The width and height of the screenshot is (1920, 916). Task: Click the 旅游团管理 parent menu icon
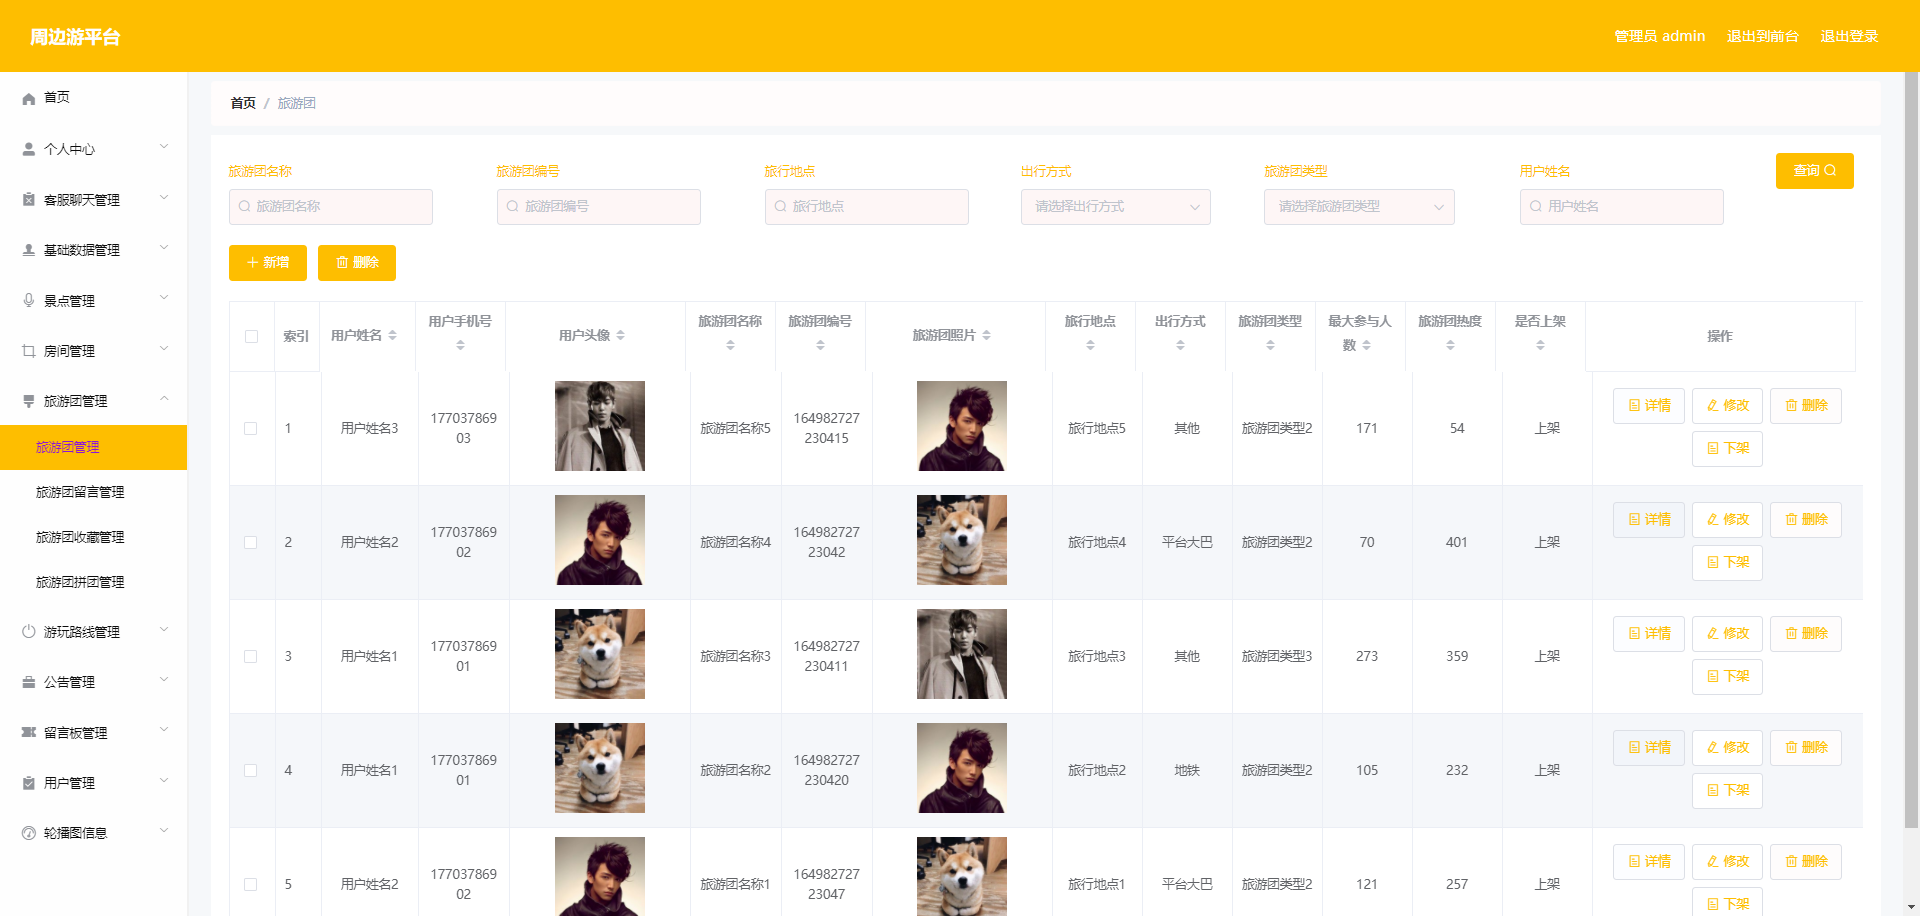(29, 401)
